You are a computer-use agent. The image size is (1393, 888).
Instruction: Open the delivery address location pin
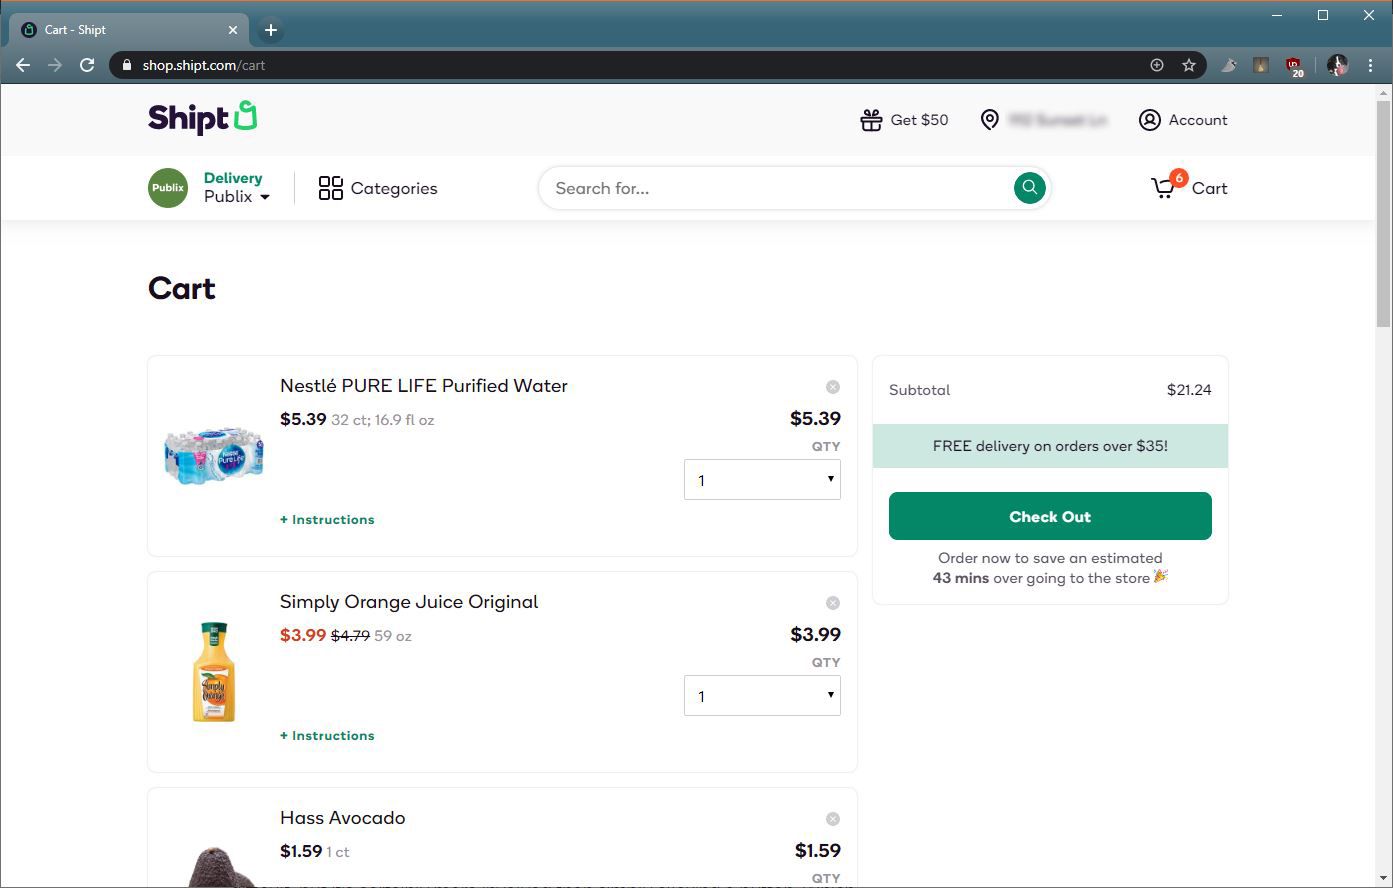[989, 120]
